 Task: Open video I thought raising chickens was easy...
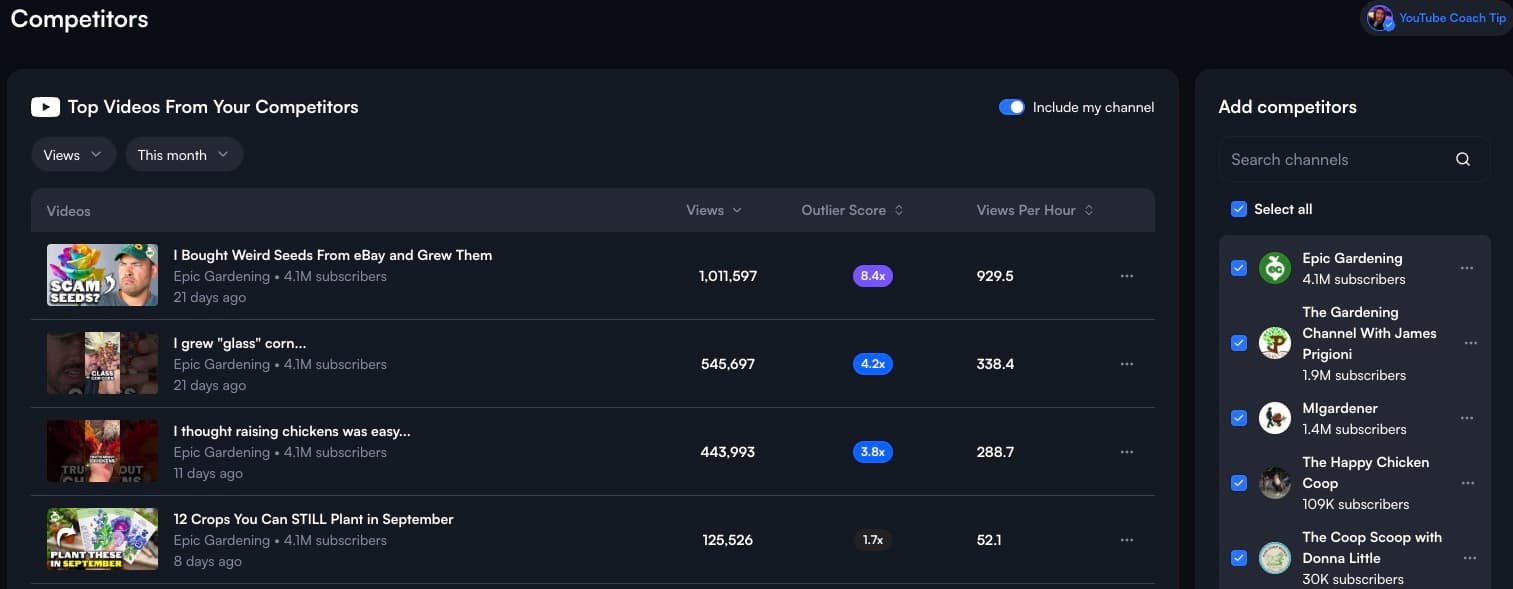[292, 431]
